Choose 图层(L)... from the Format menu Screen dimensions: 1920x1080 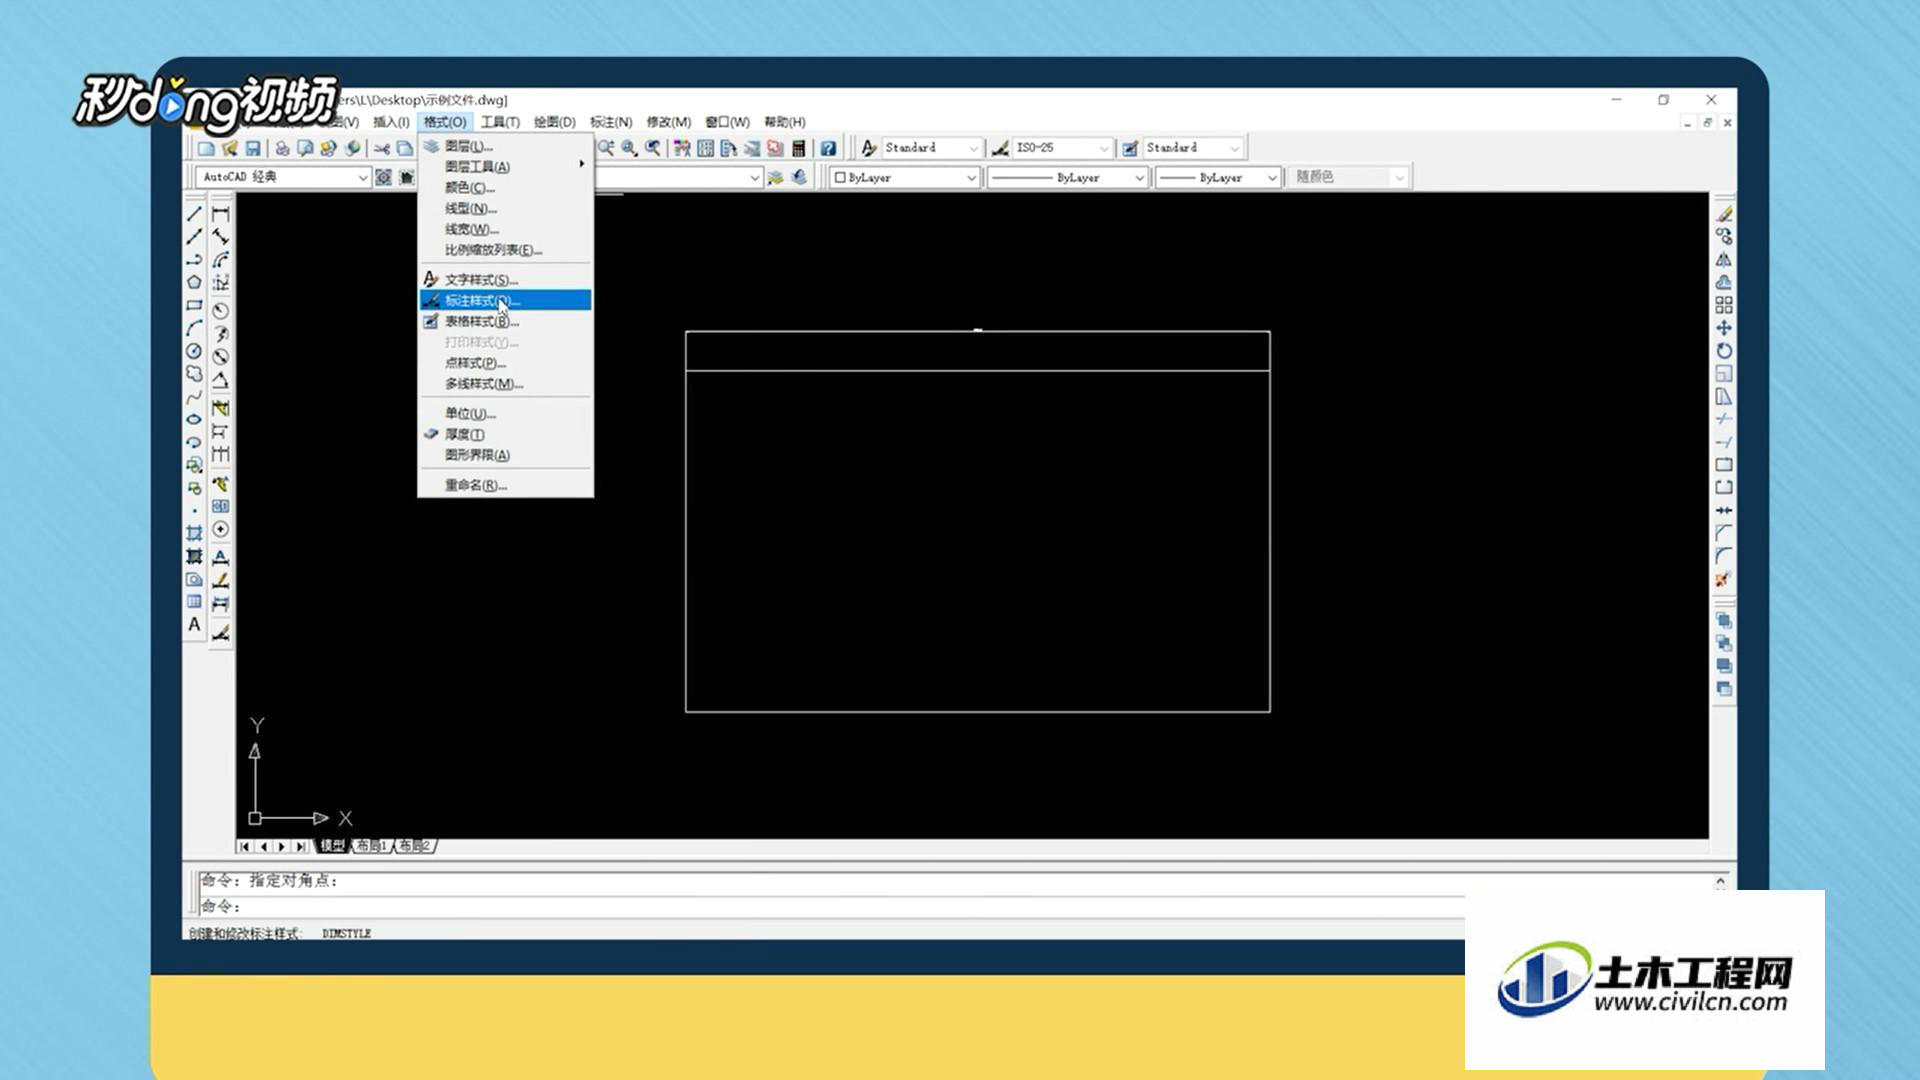505,146
